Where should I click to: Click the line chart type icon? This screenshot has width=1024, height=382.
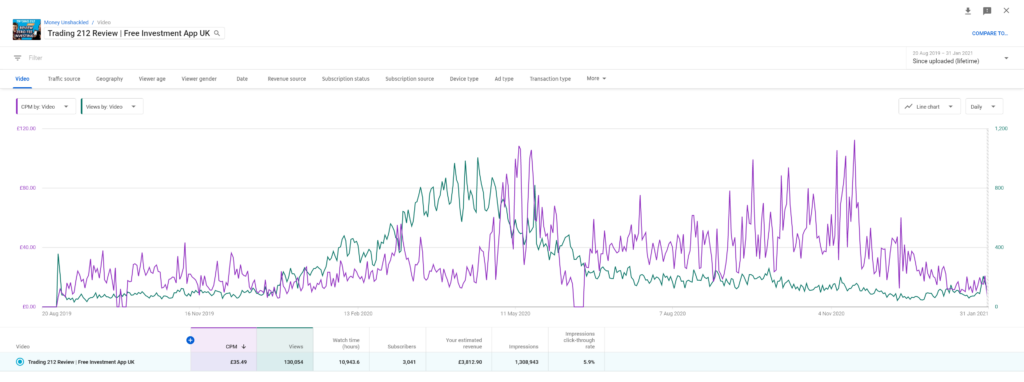coord(908,106)
